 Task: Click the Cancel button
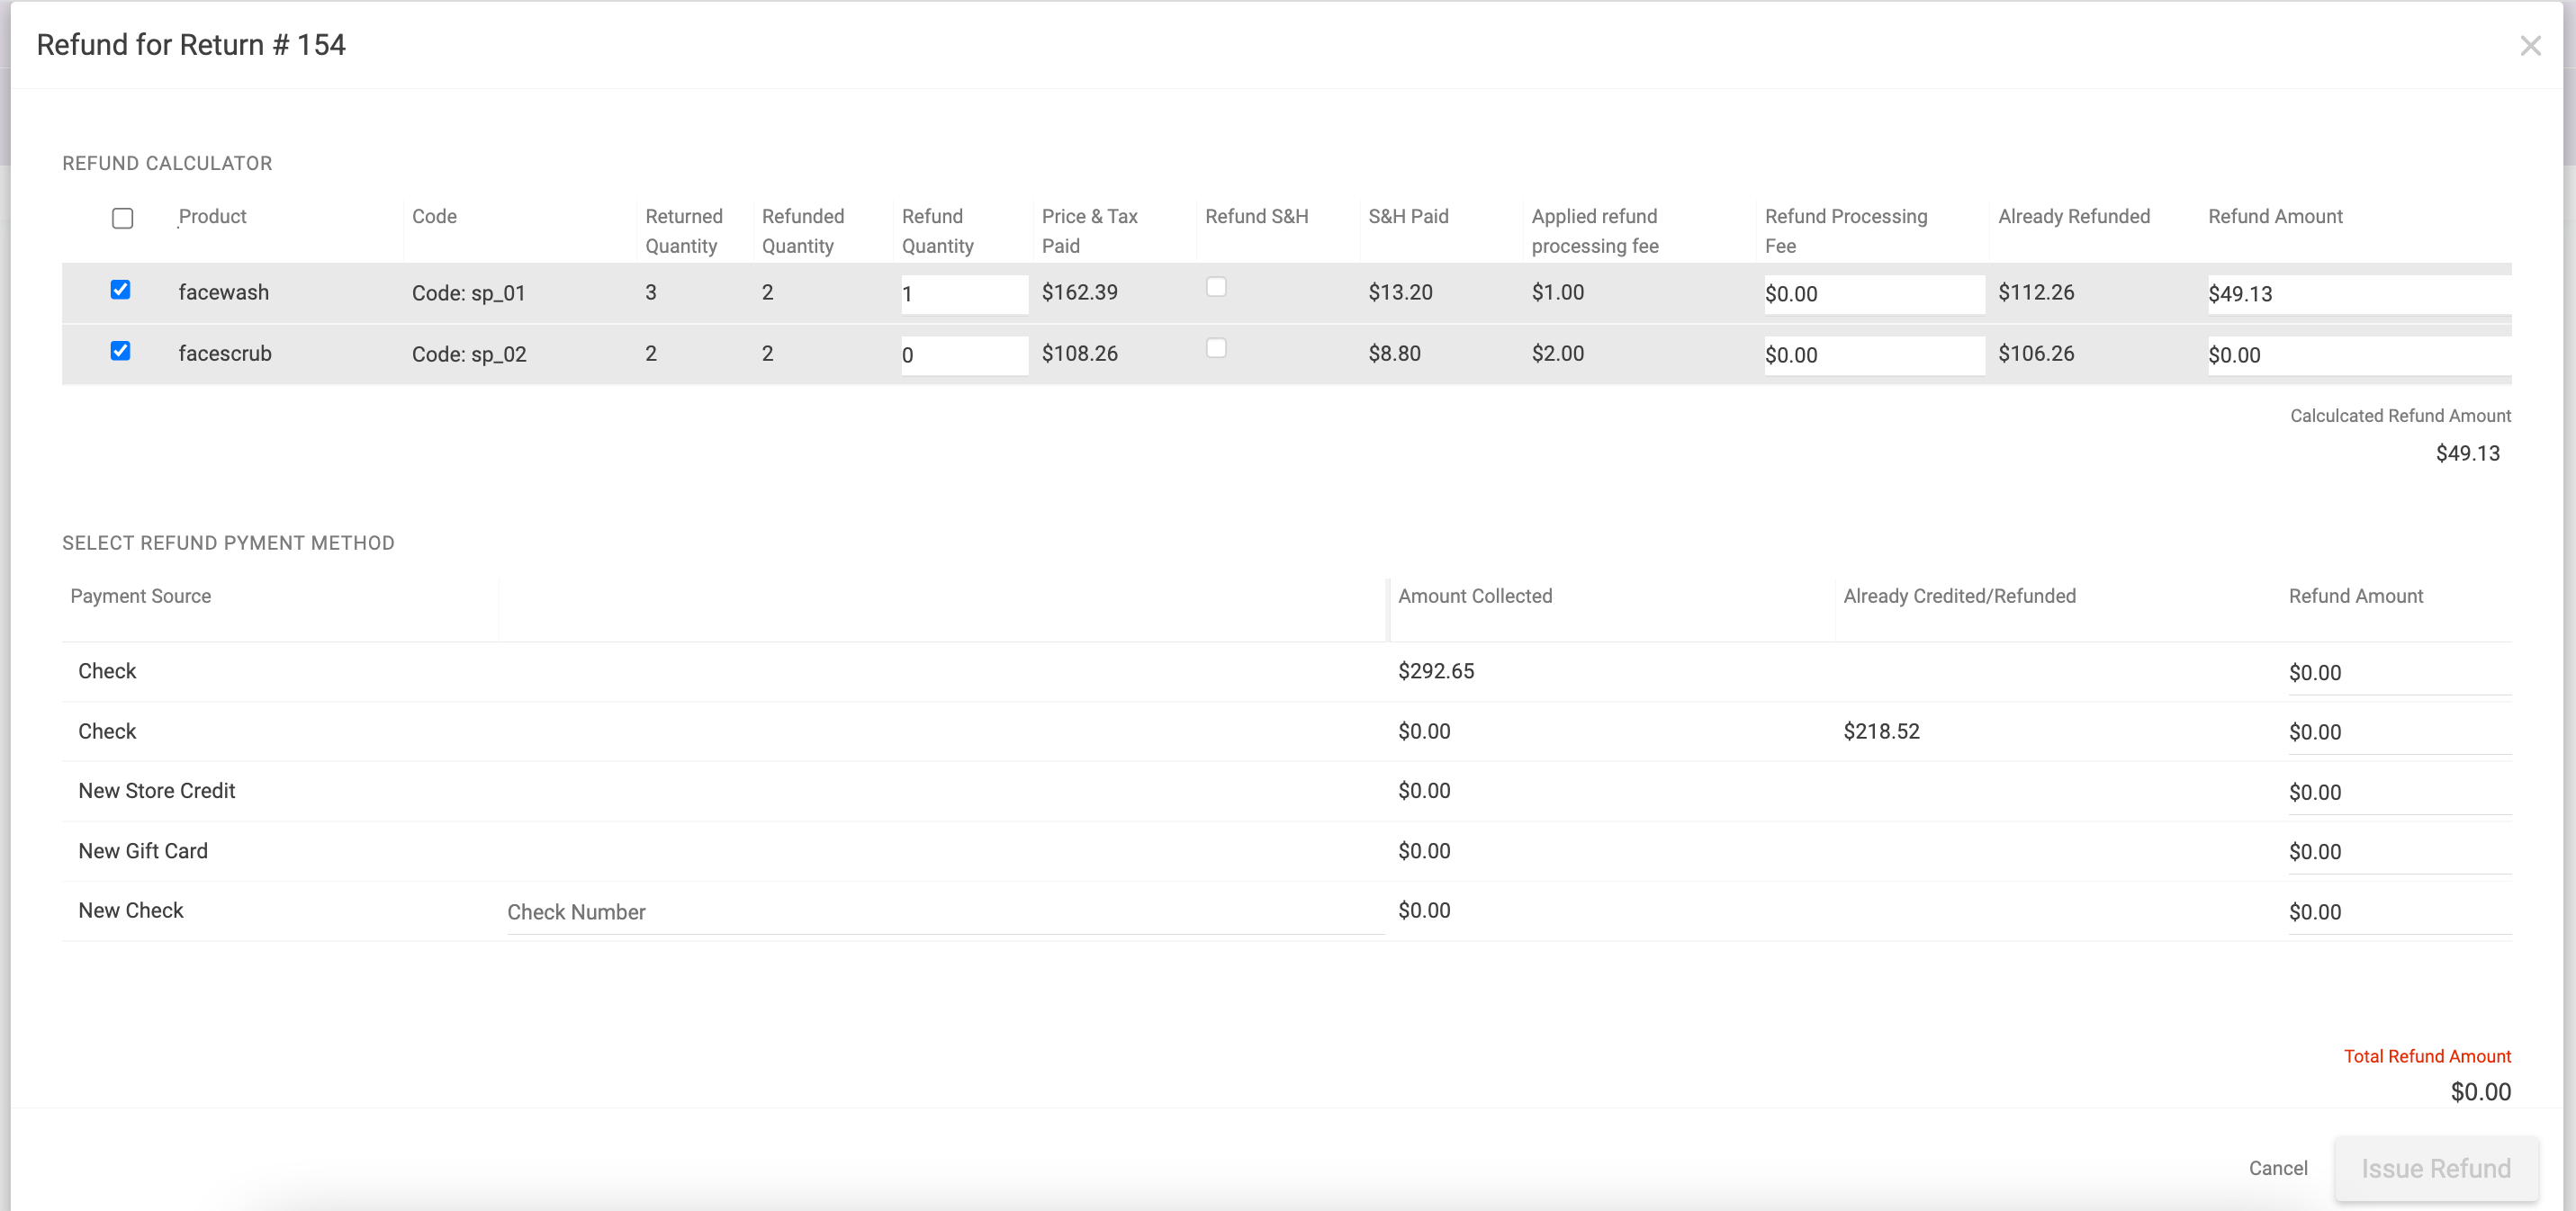[2278, 1168]
